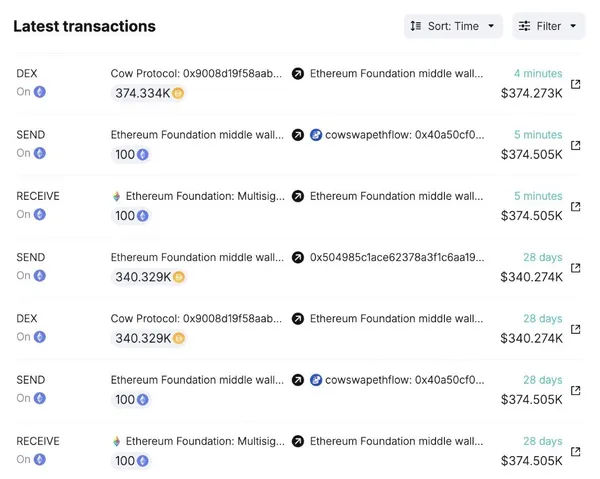Open external link for 4 minutes DEX transaction
Viewport: 600px width, 479px height.
[x=575, y=84]
